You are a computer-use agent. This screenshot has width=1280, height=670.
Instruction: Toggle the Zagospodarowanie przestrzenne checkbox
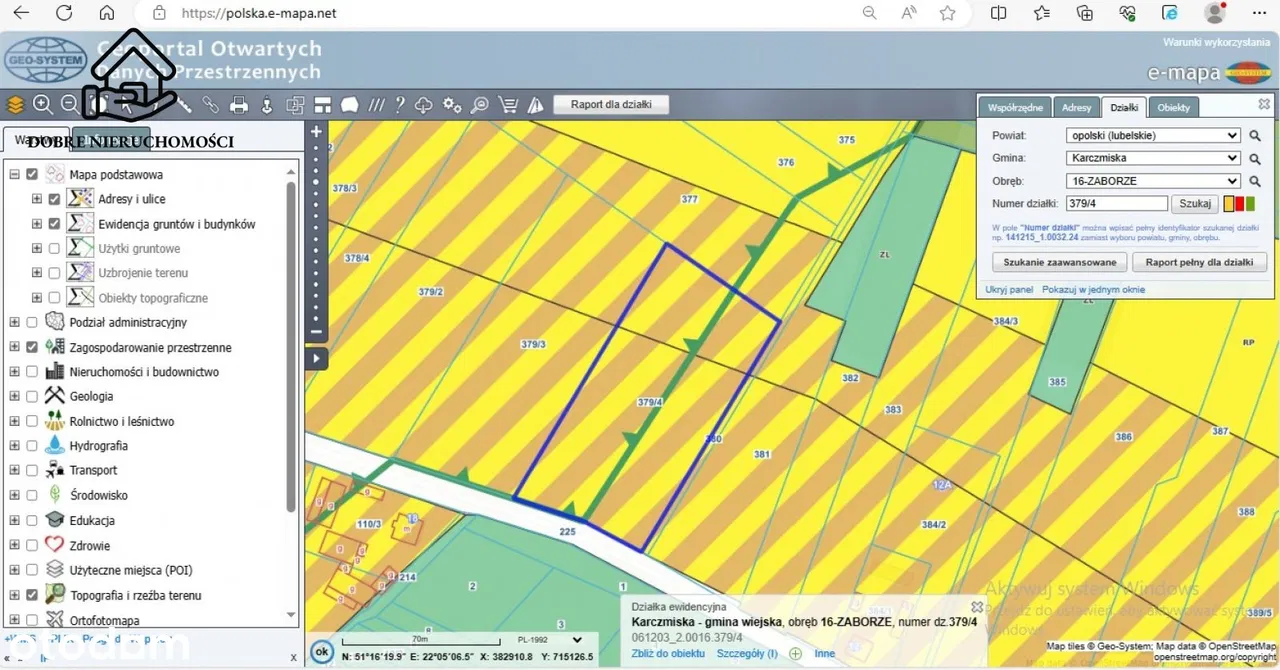pyautogui.click(x=32, y=347)
